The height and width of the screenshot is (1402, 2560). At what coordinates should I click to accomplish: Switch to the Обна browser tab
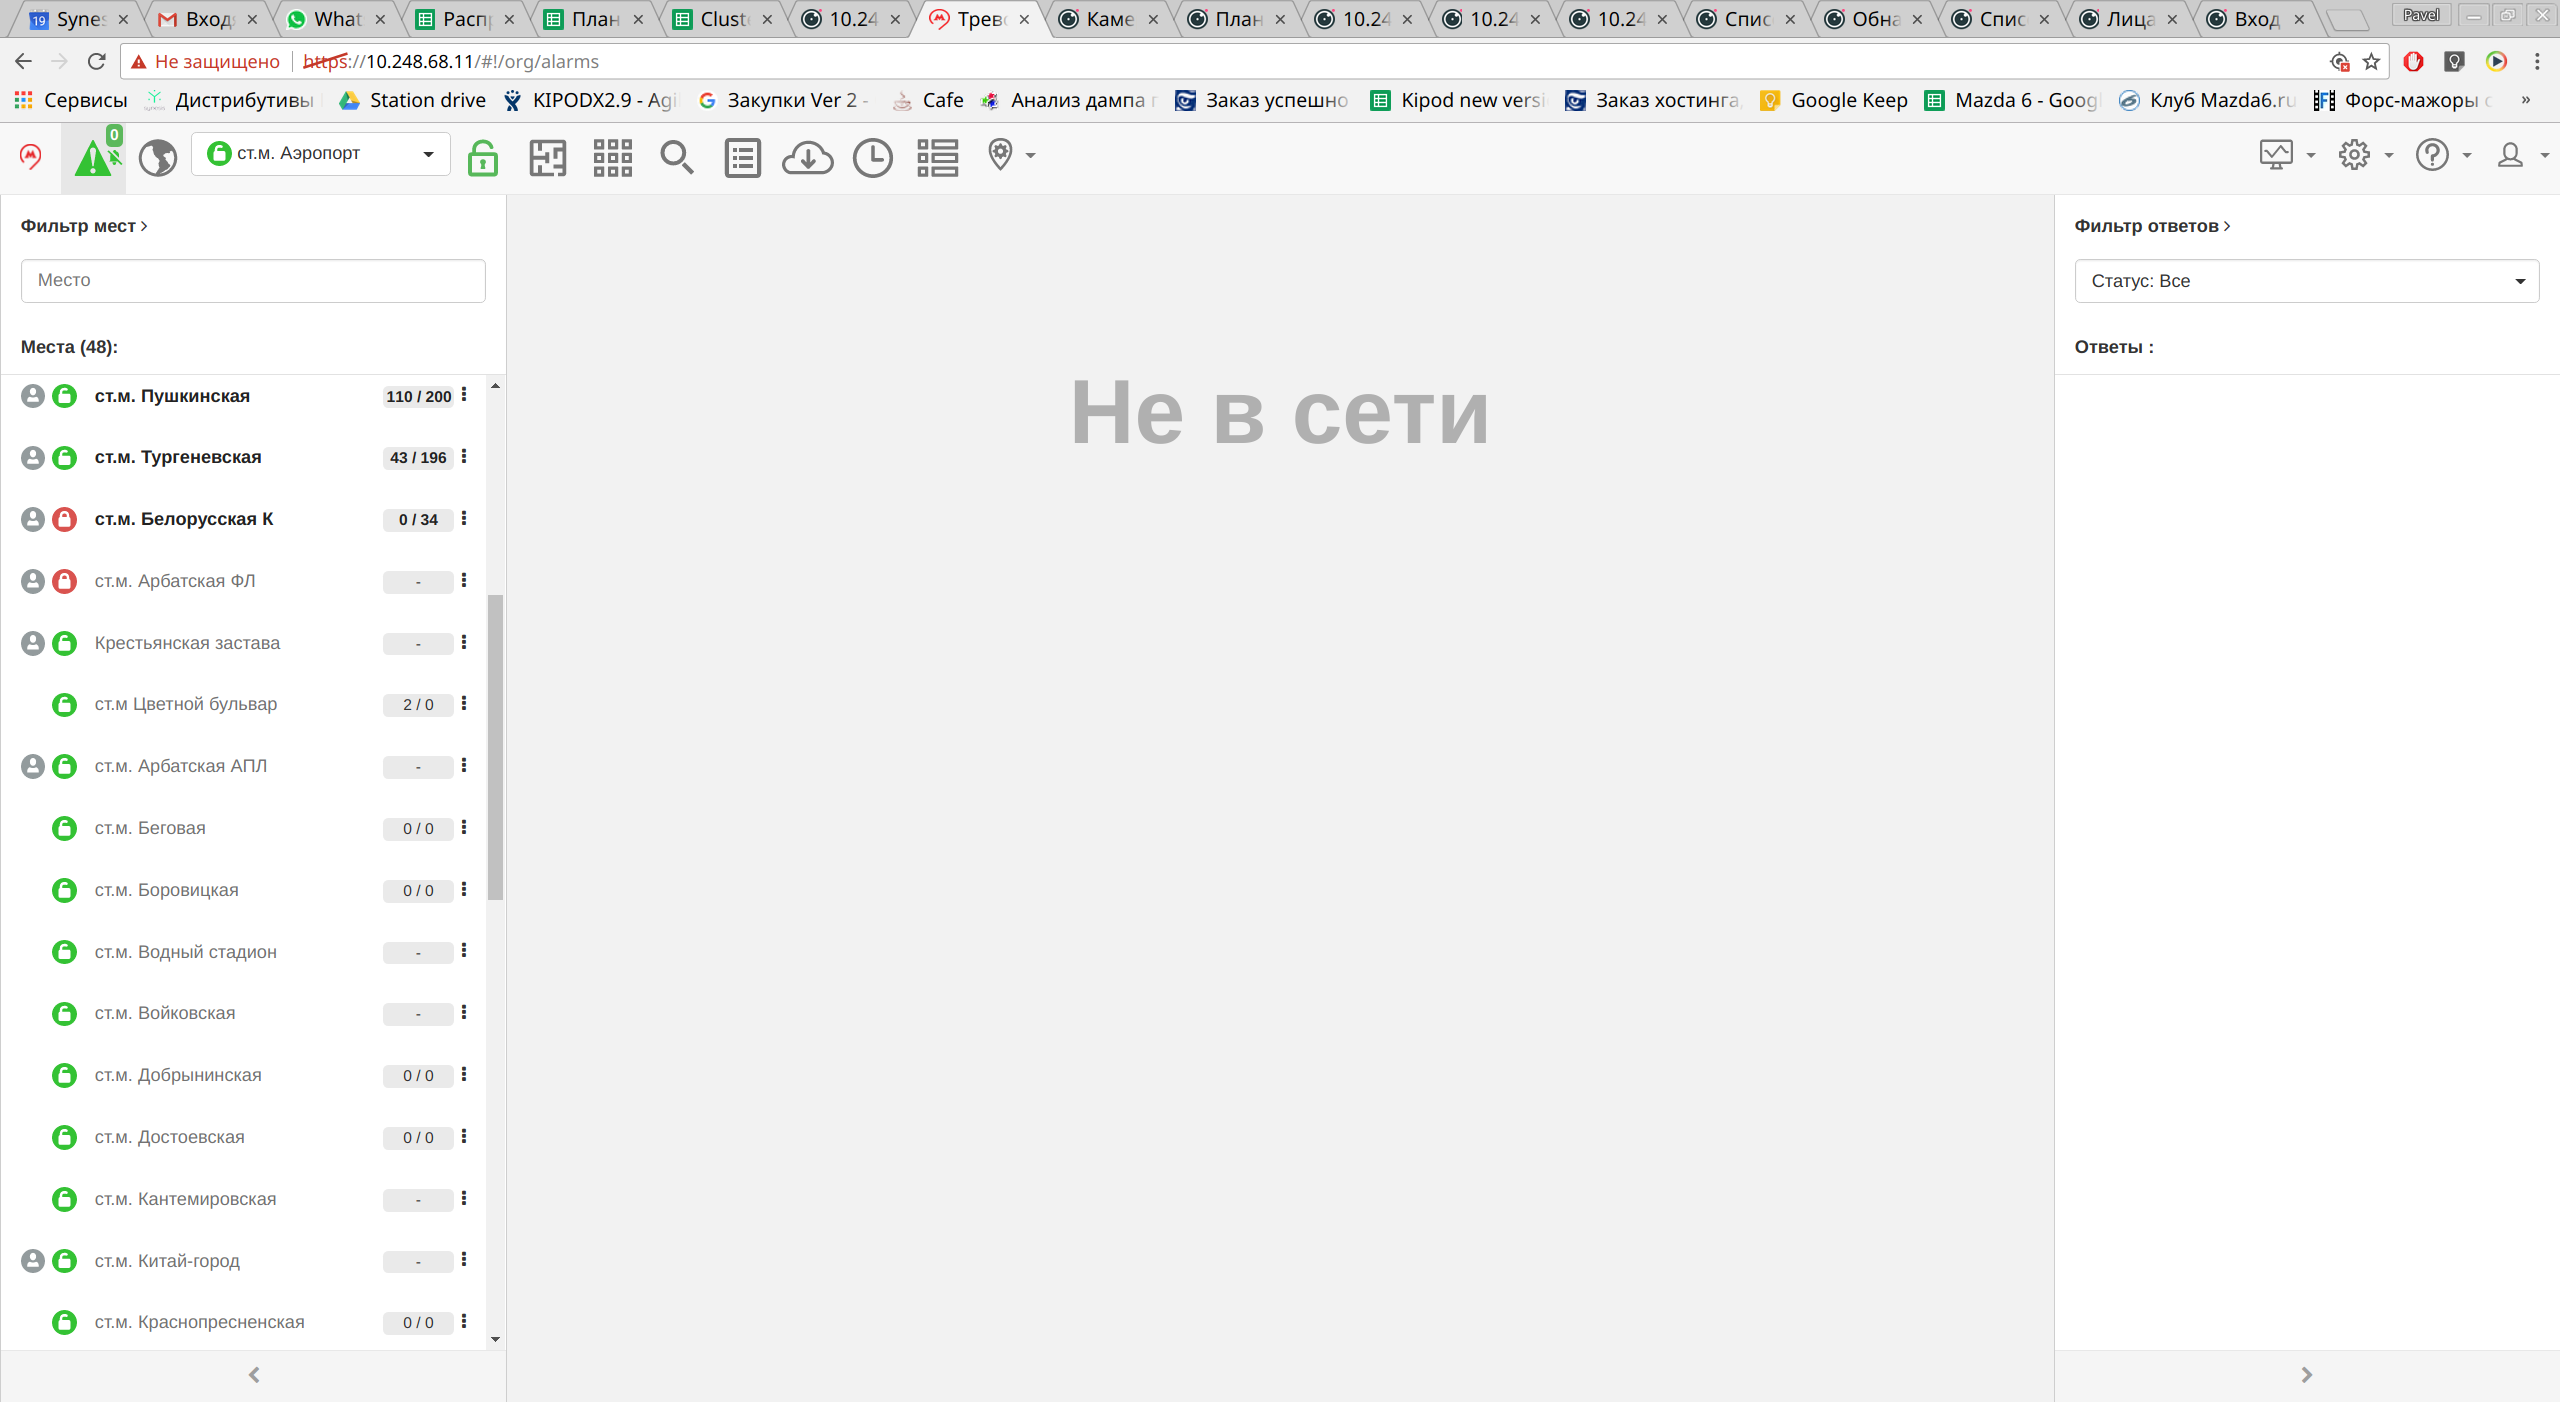(1873, 19)
